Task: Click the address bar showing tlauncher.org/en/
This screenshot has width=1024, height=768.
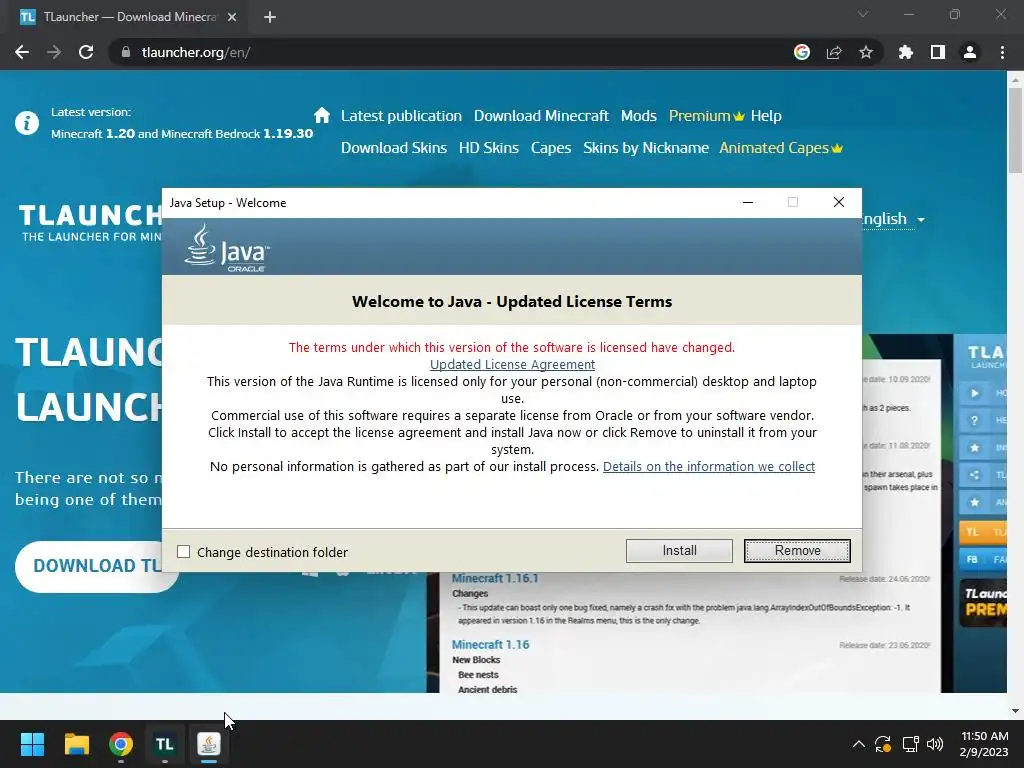Action: tap(451, 52)
